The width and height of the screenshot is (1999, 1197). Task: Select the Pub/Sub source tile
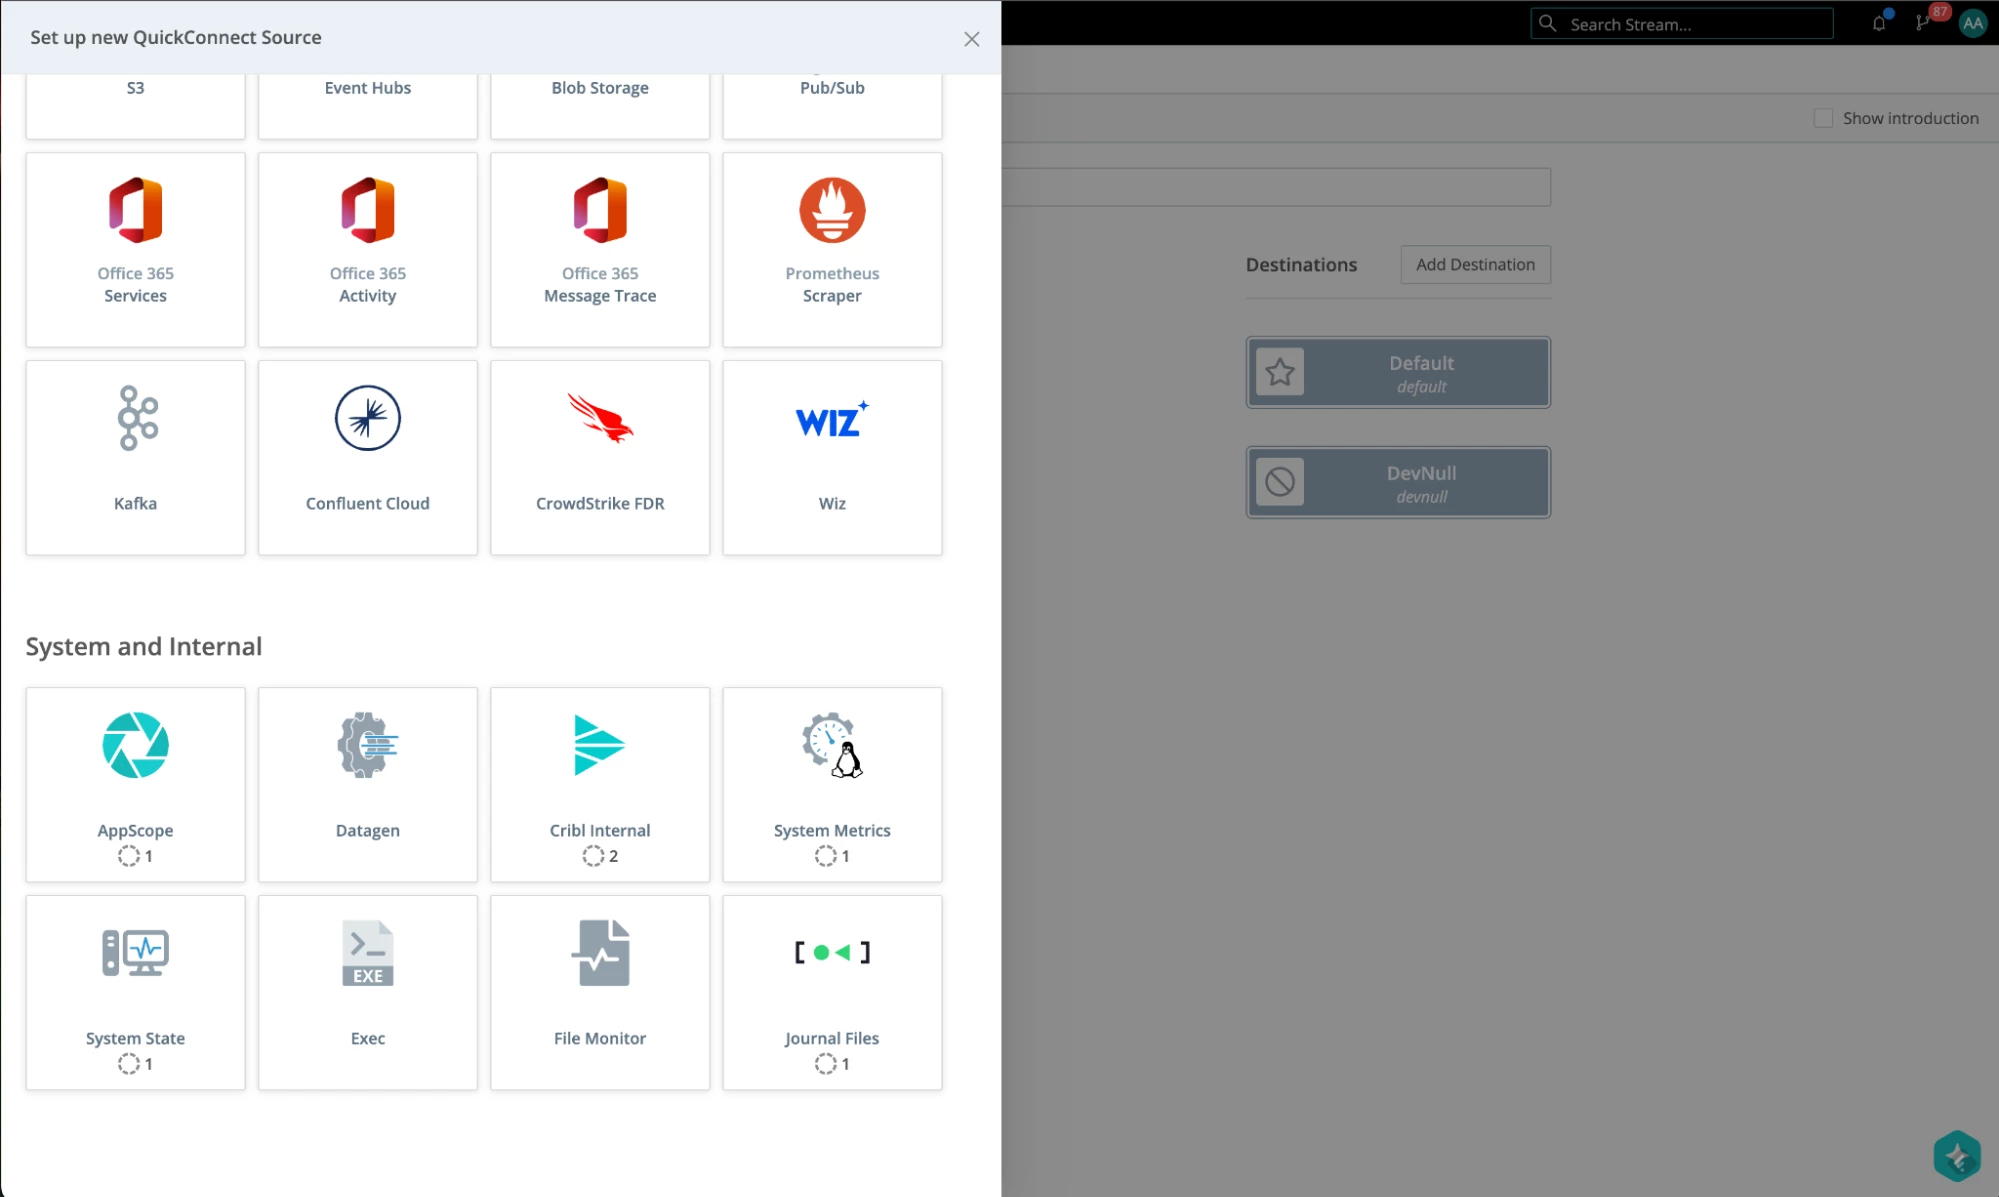point(832,105)
